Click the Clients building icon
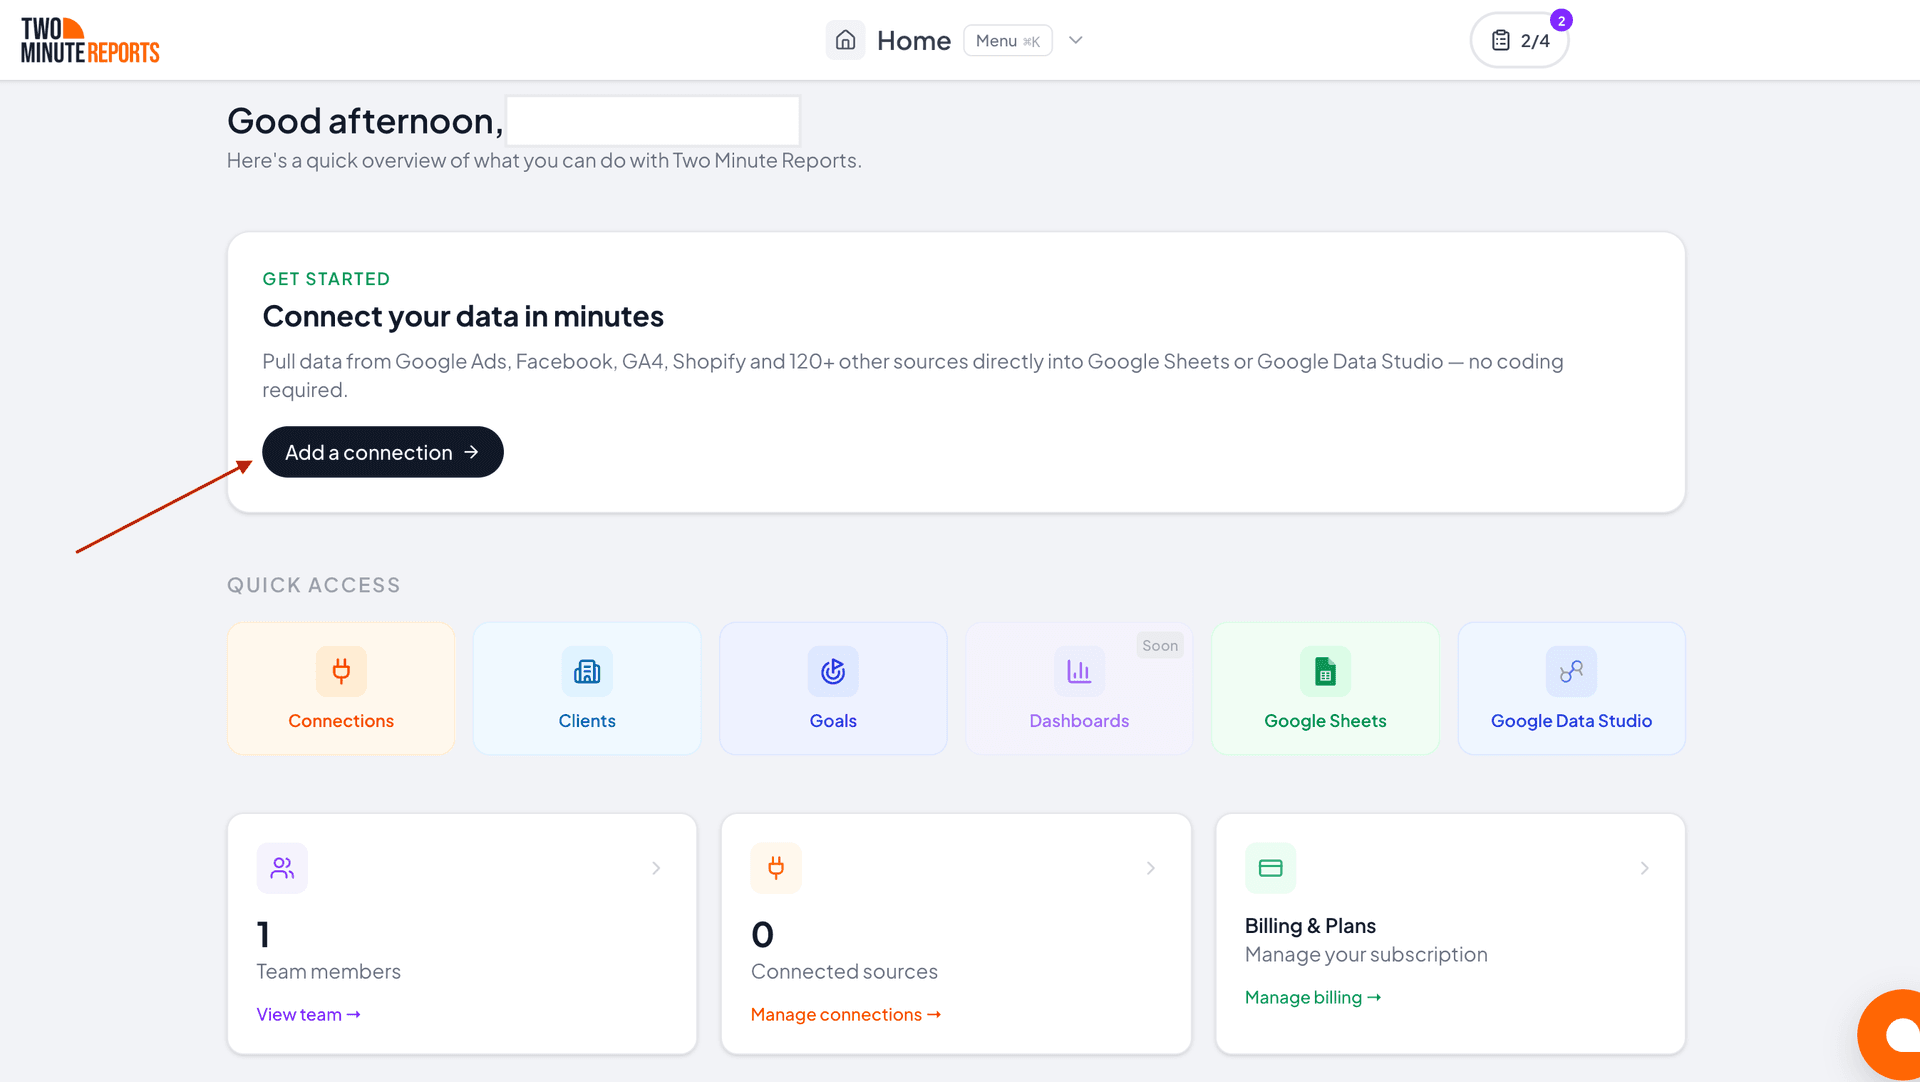This screenshot has width=1920, height=1082. pyautogui.click(x=587, y=671)
